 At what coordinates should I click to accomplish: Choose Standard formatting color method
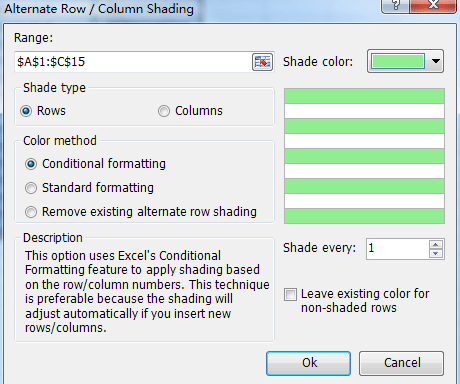[31, 188]
